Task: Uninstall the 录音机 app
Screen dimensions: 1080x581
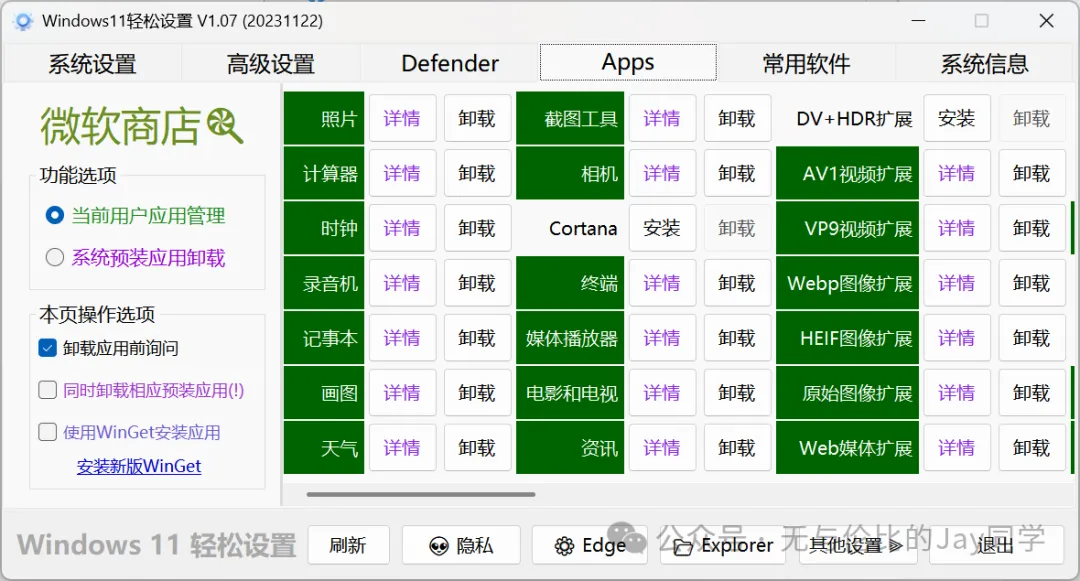Action: [477, 283]
